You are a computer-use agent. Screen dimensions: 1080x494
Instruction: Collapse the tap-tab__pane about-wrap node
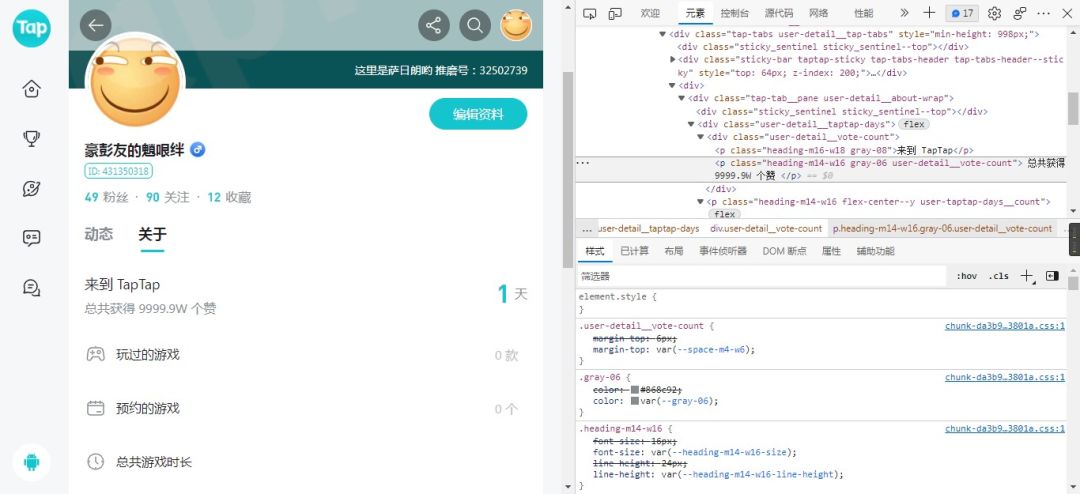682,99
